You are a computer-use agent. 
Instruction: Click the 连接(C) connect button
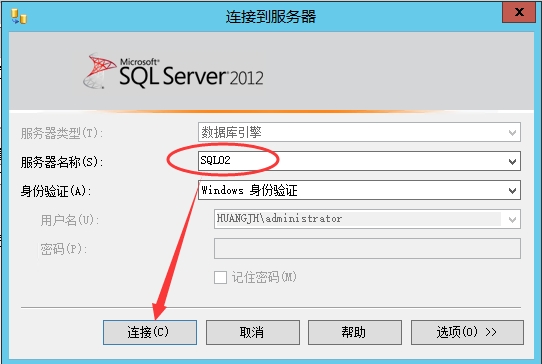click(x=150, y=332)
